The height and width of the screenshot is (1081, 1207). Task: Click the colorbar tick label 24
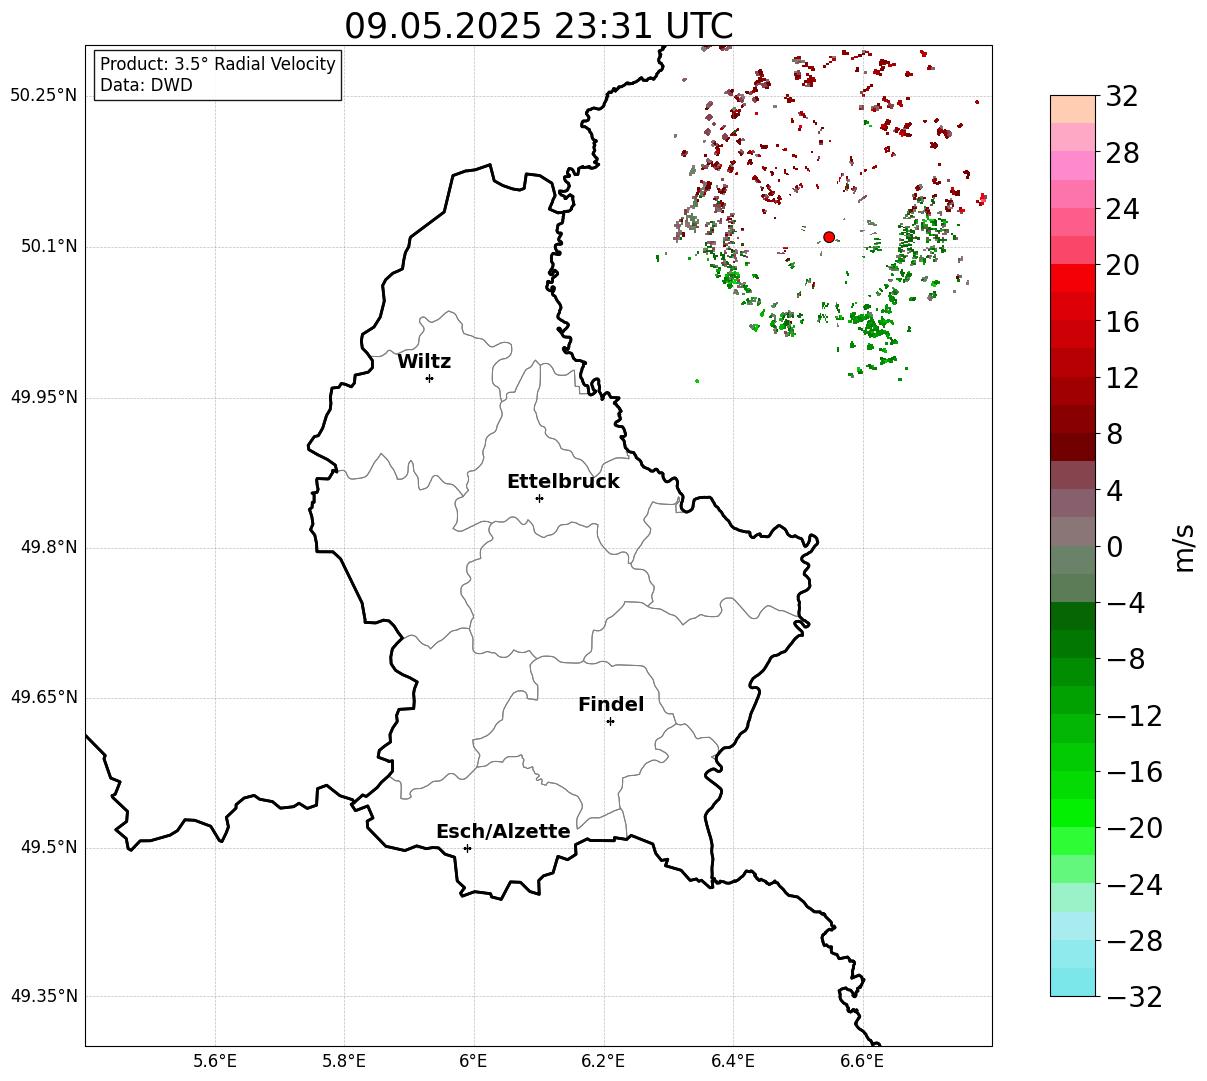pyautogui.click(x=1122, y=210)
